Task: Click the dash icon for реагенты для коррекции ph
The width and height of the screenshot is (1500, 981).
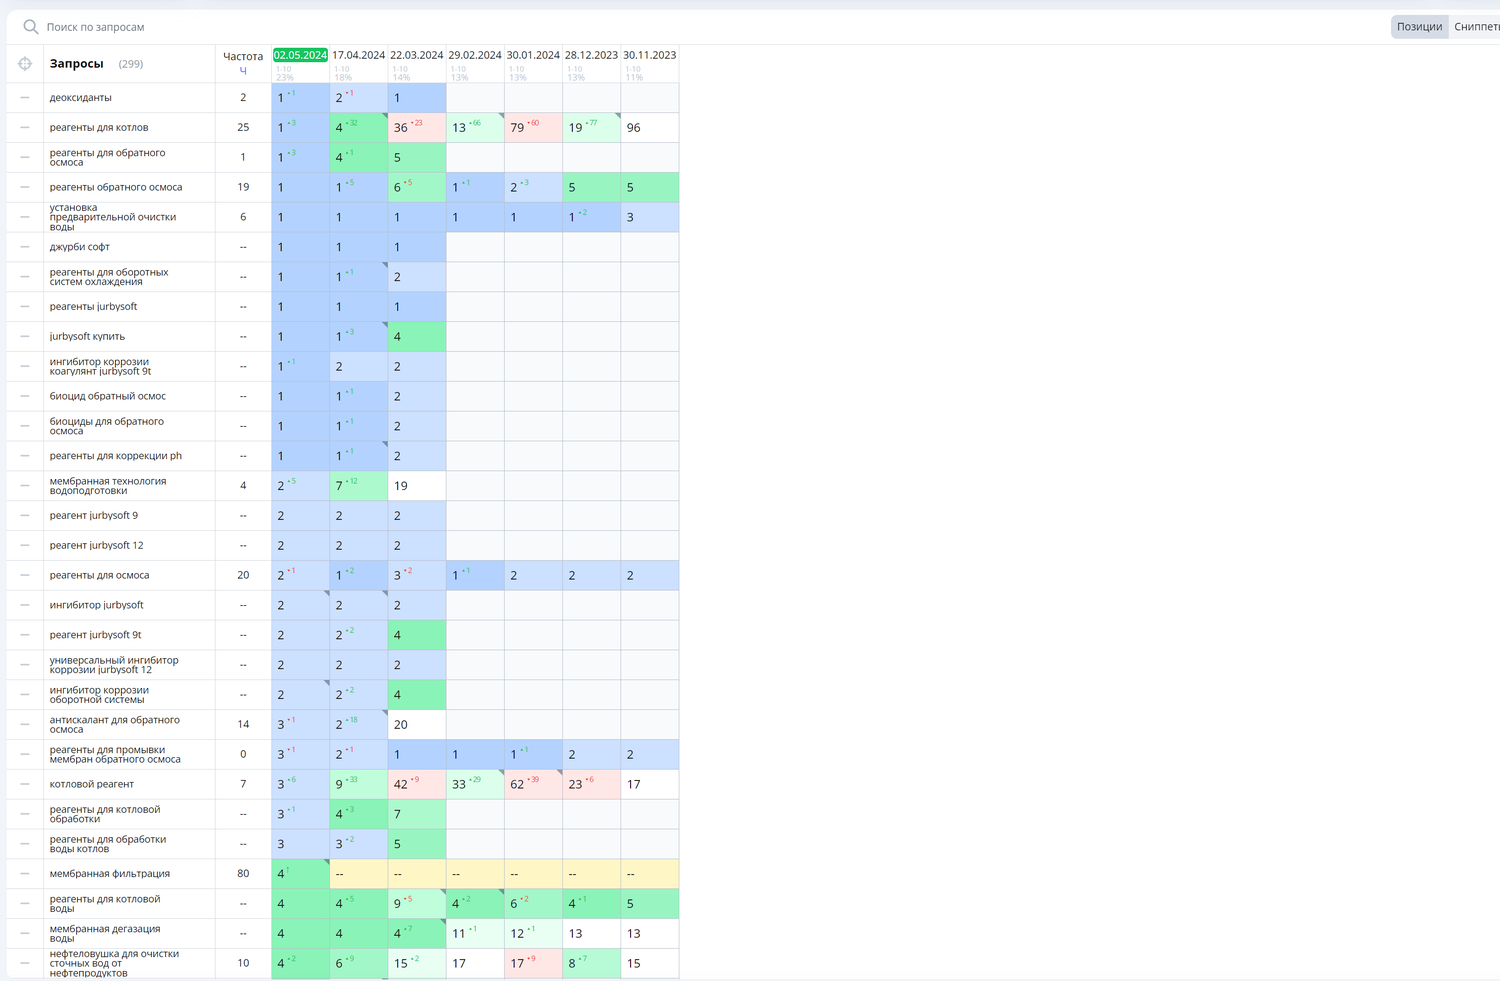Action: 25,456
